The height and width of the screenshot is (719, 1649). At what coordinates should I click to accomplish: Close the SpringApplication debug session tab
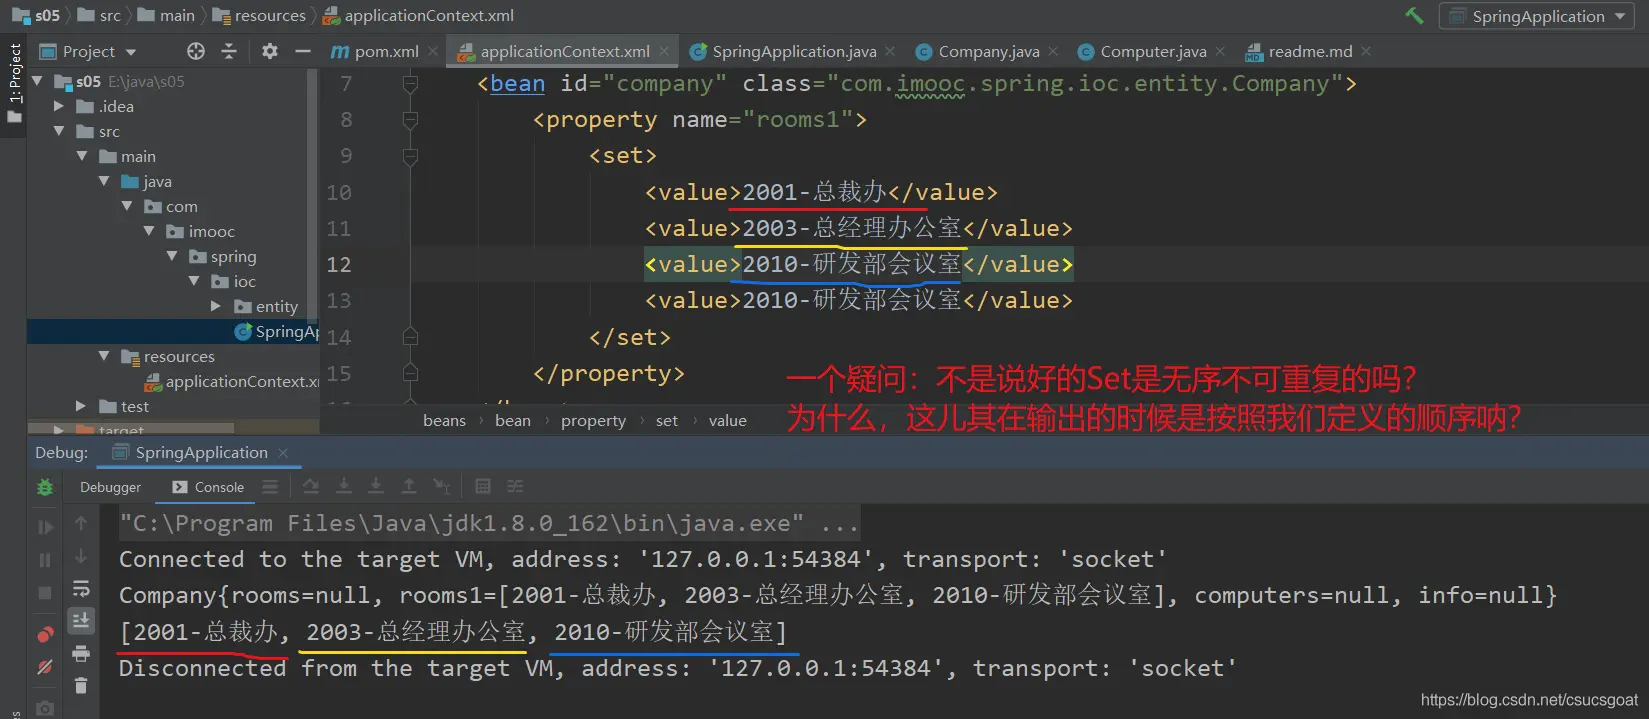pos(283,453)
